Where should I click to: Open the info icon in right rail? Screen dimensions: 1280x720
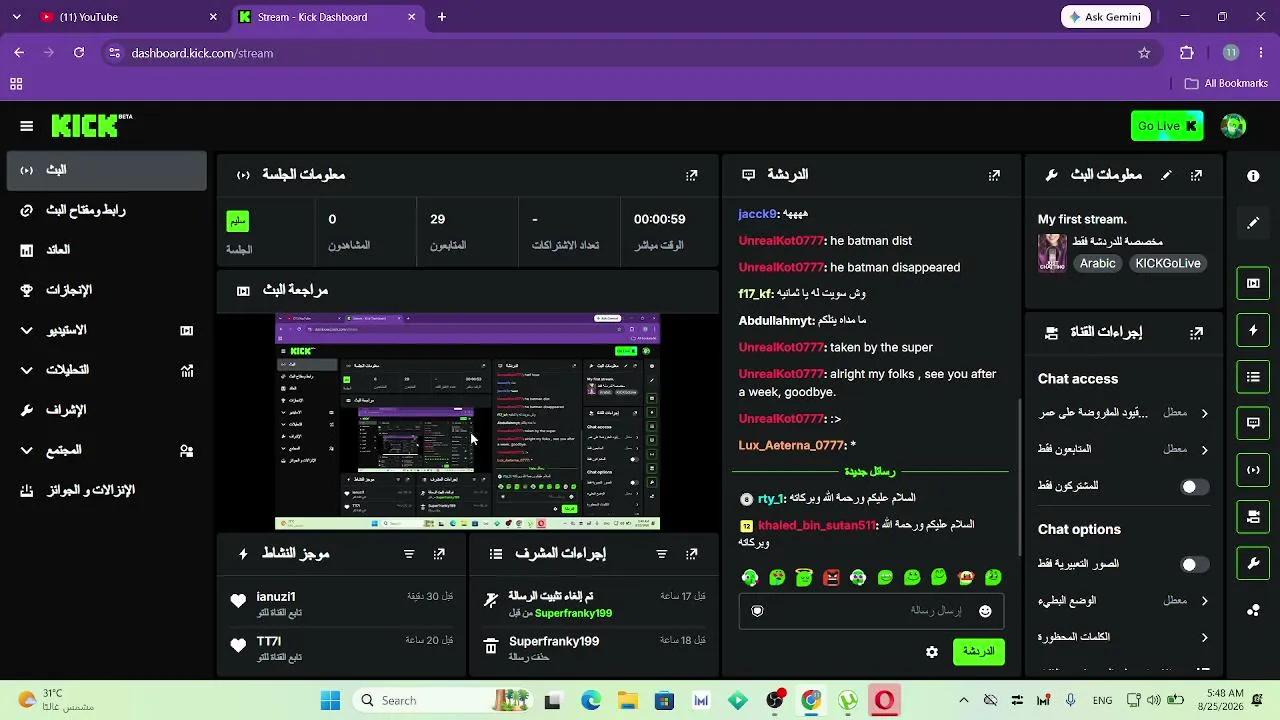click(x=1253, y=176)
